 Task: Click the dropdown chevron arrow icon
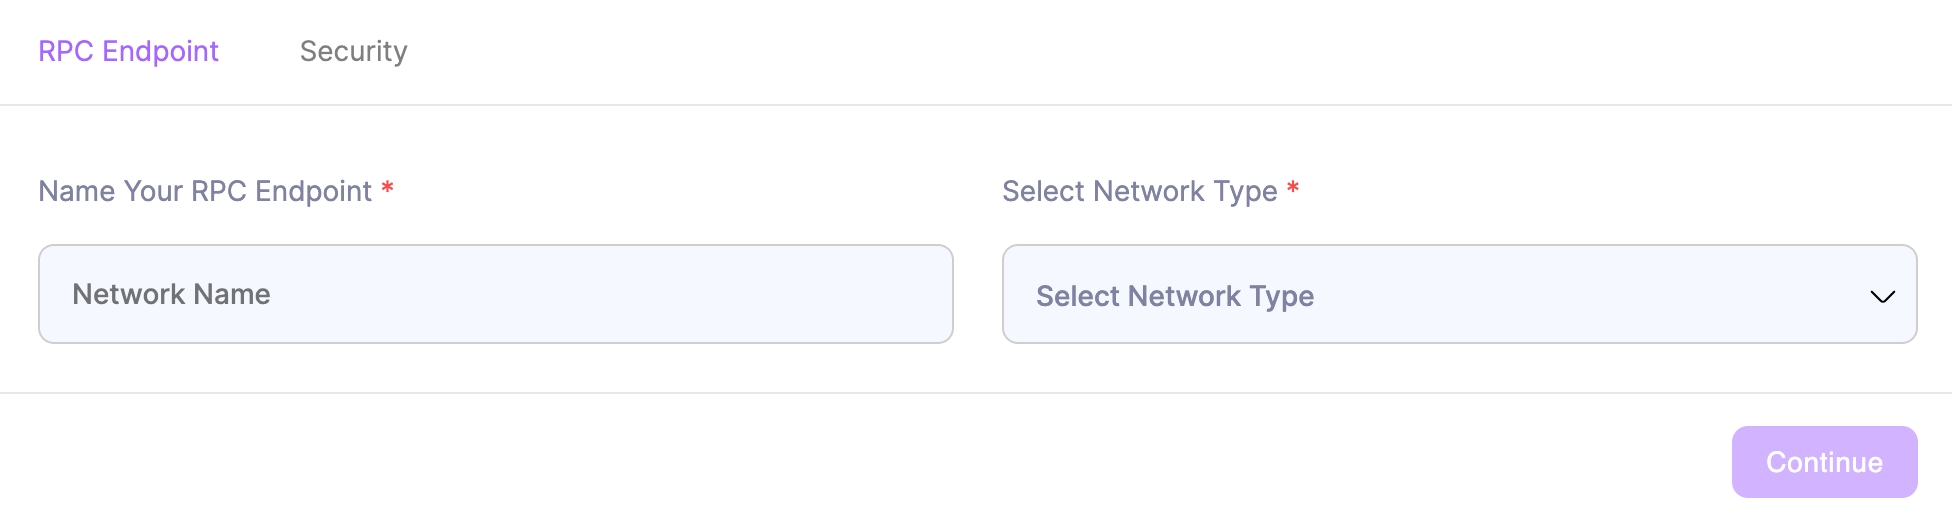[1882, 297]
